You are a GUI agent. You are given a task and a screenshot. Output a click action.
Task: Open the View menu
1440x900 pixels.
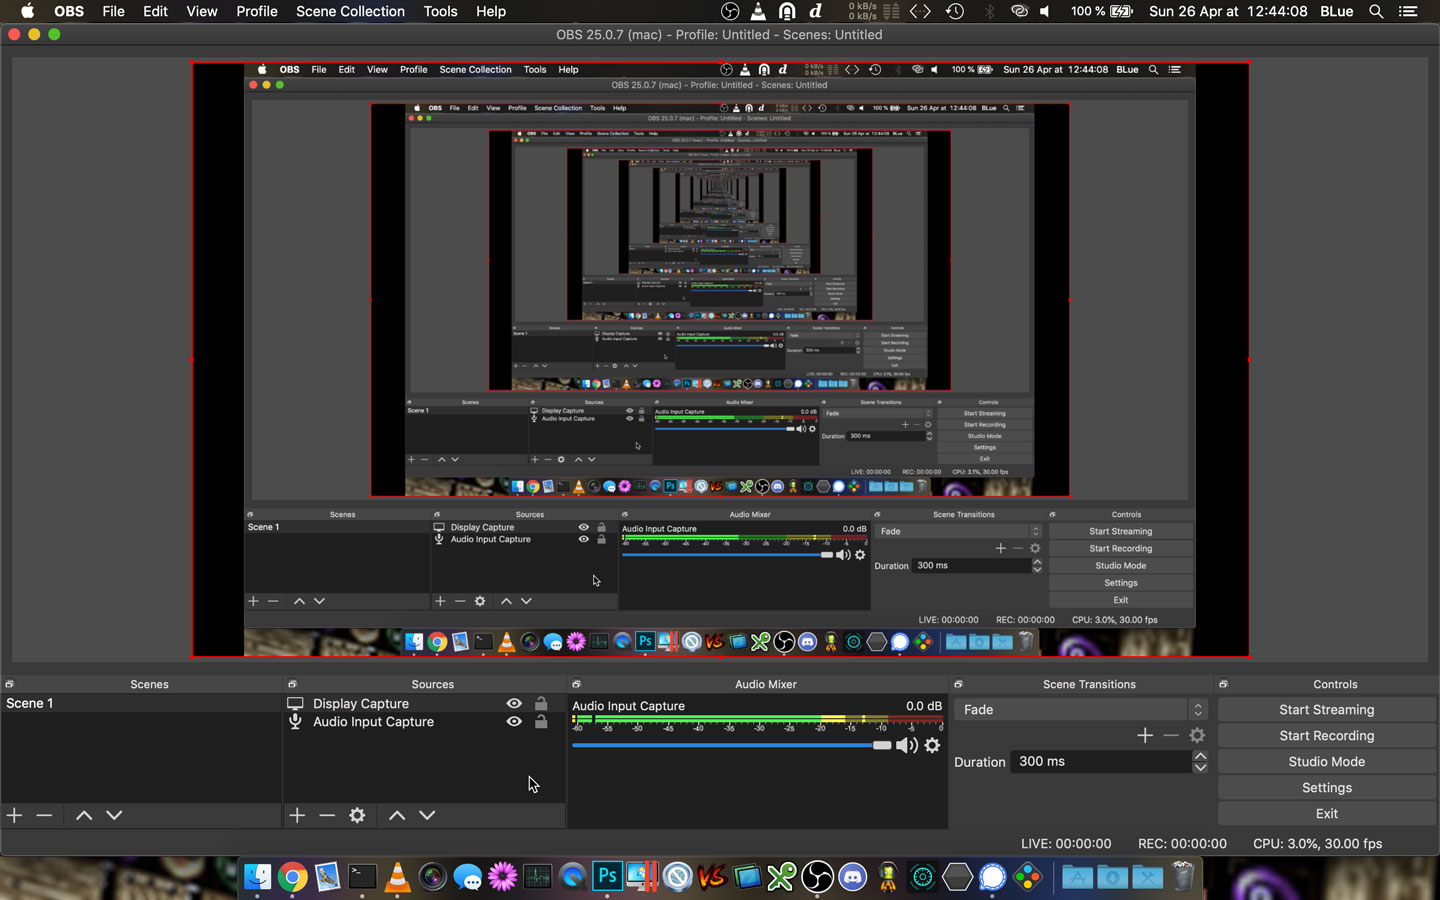click(201, 11)
